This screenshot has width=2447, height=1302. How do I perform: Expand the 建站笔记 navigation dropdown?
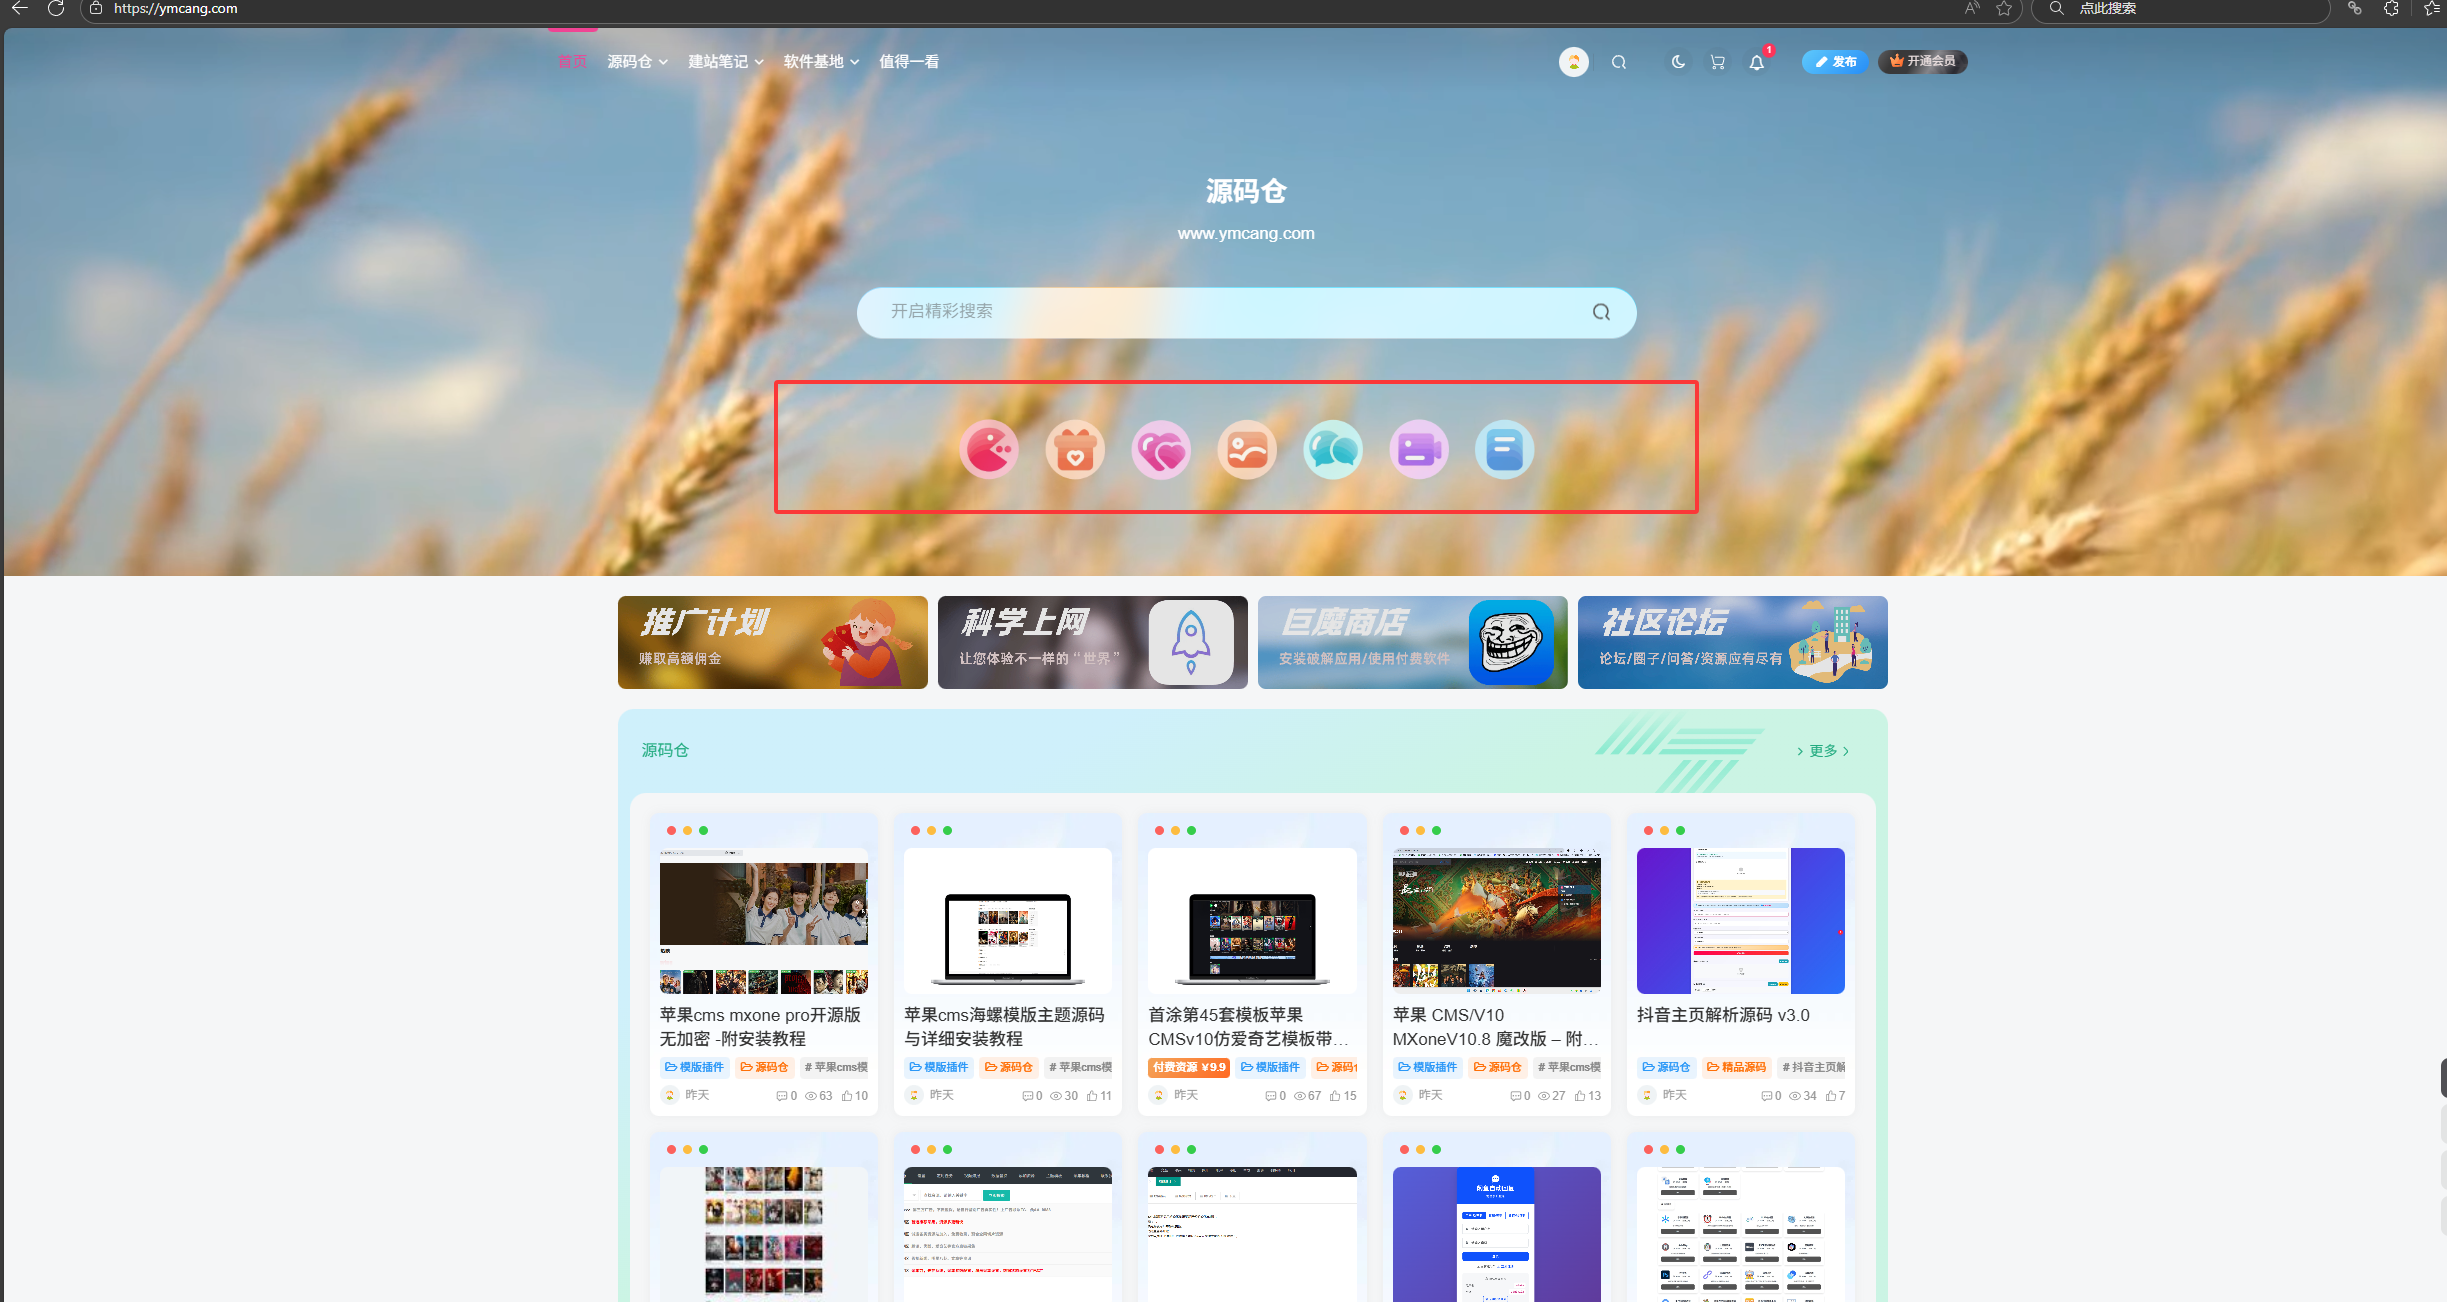coord(725,62)
